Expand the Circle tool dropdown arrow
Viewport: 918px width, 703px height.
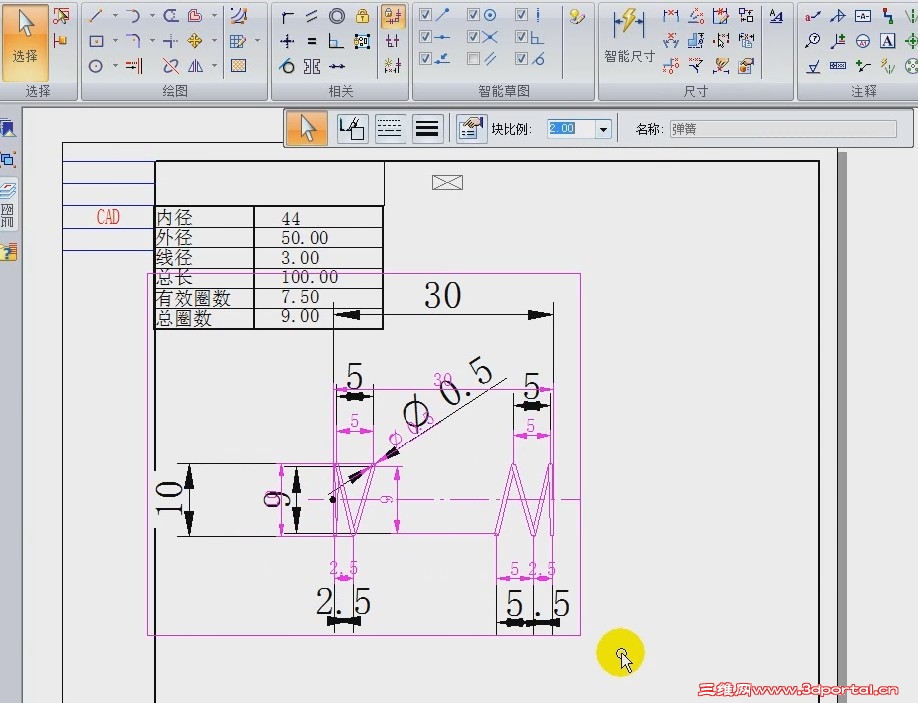click(x=115, y=66)
